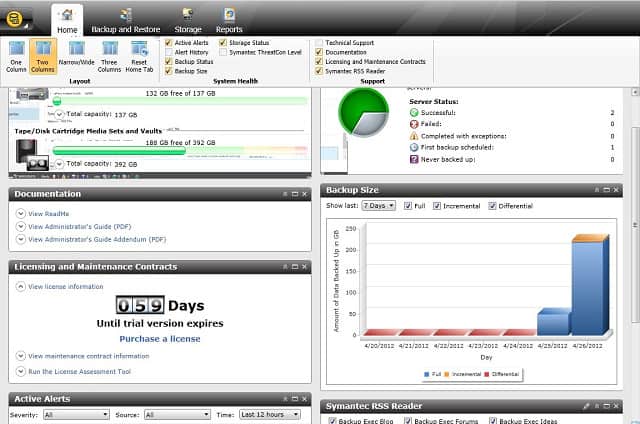Toggle the ribbon's Documentation checkbox
The height and width of the screenshot is (424, 640).
319,52
